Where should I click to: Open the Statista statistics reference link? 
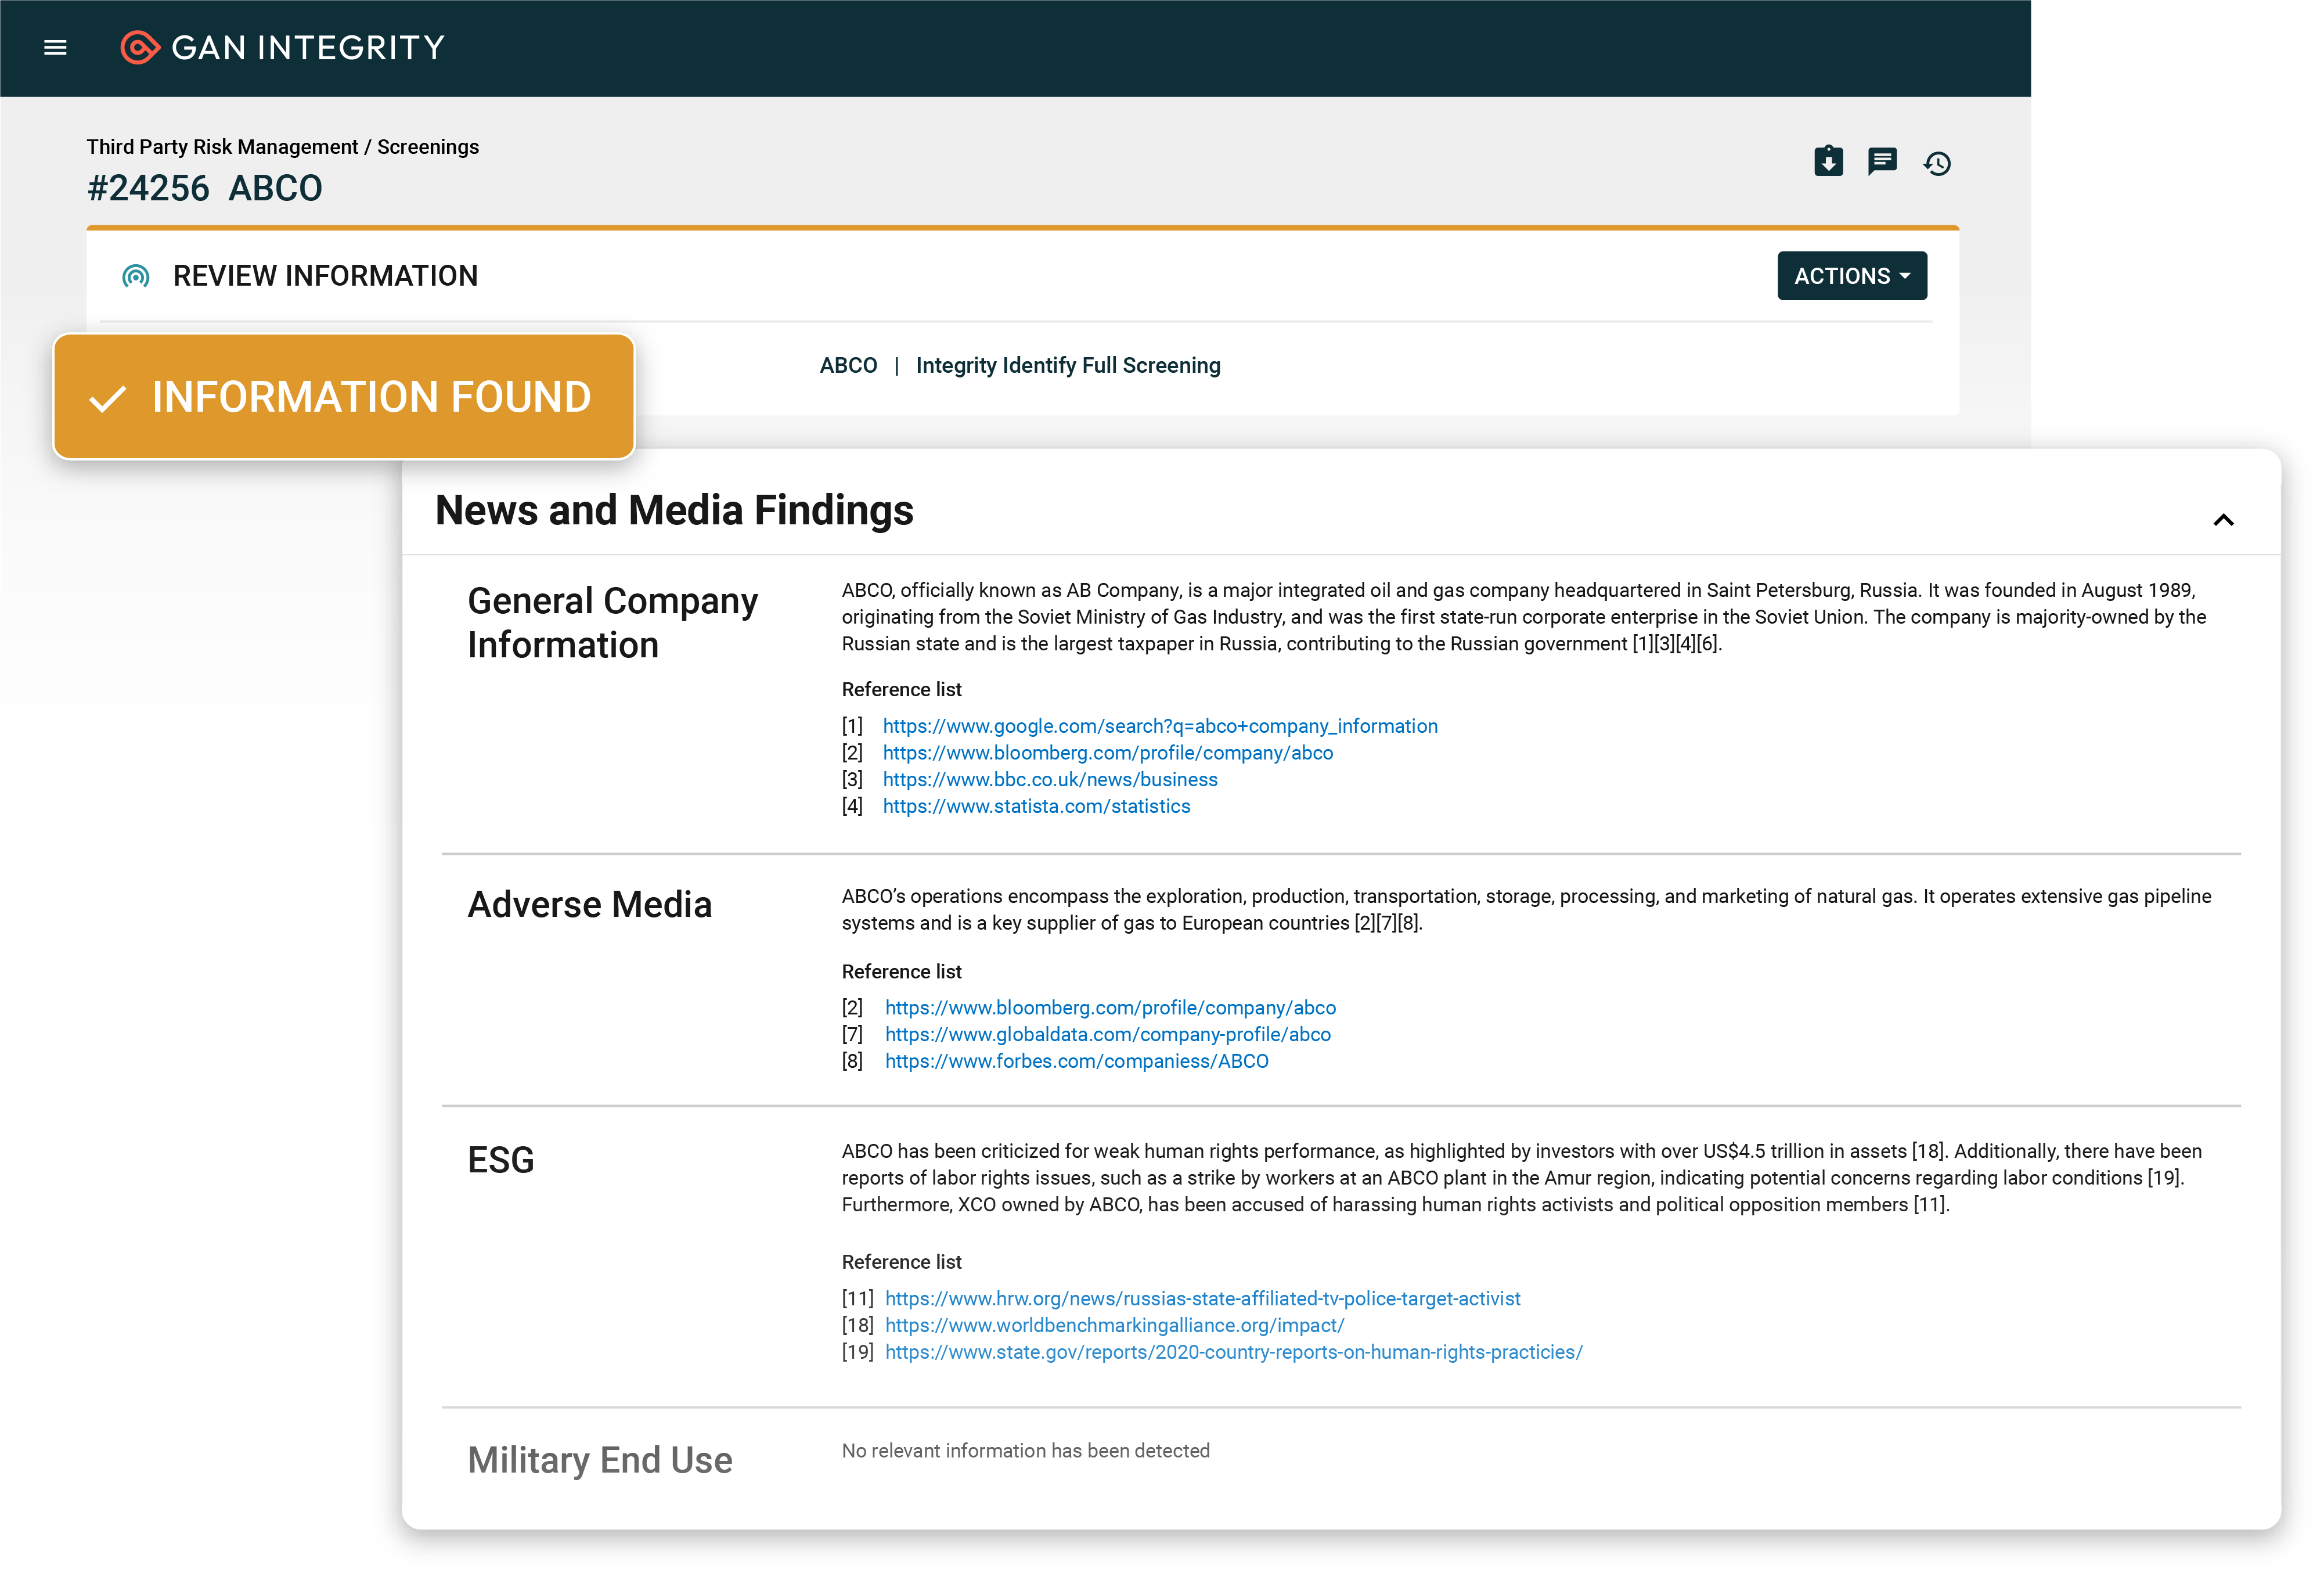[x=1036, y=806]
